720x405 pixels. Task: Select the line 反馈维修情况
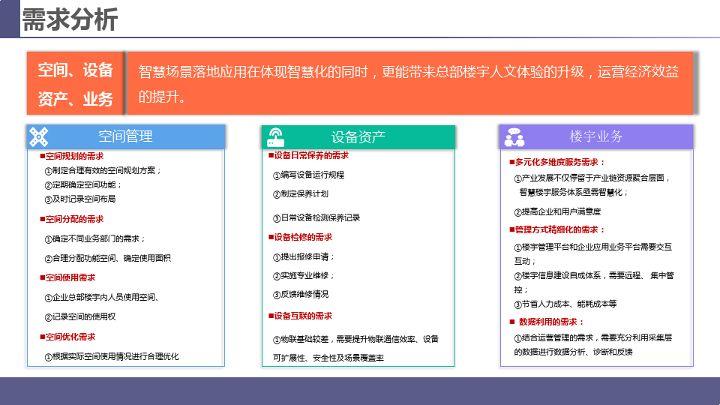coord(301,295)
